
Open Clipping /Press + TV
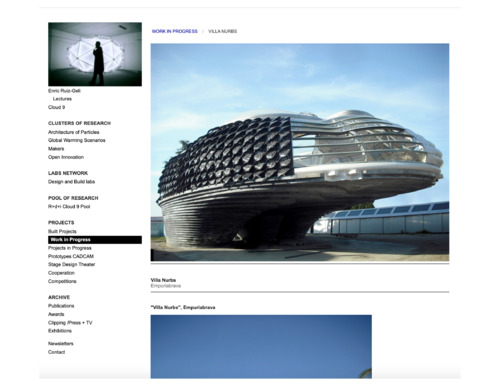point(70,323)
